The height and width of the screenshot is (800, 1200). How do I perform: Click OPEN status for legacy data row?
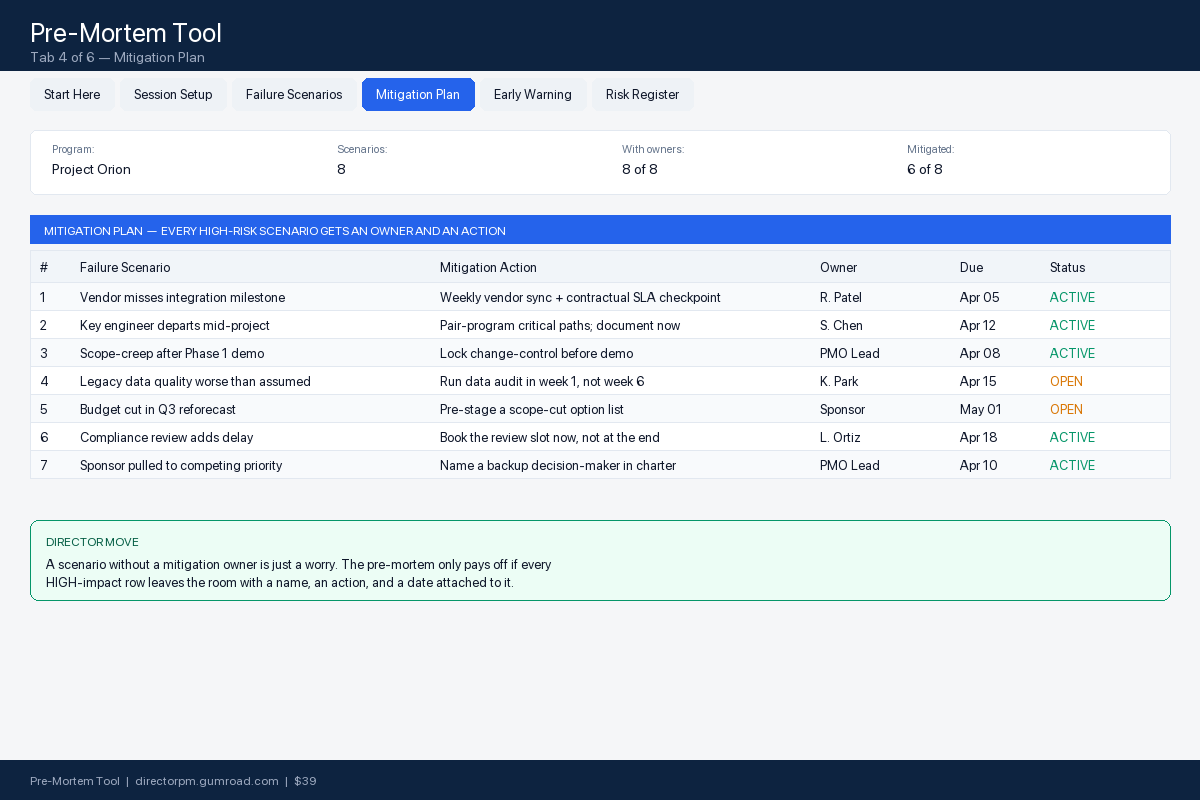[1066, 382]
